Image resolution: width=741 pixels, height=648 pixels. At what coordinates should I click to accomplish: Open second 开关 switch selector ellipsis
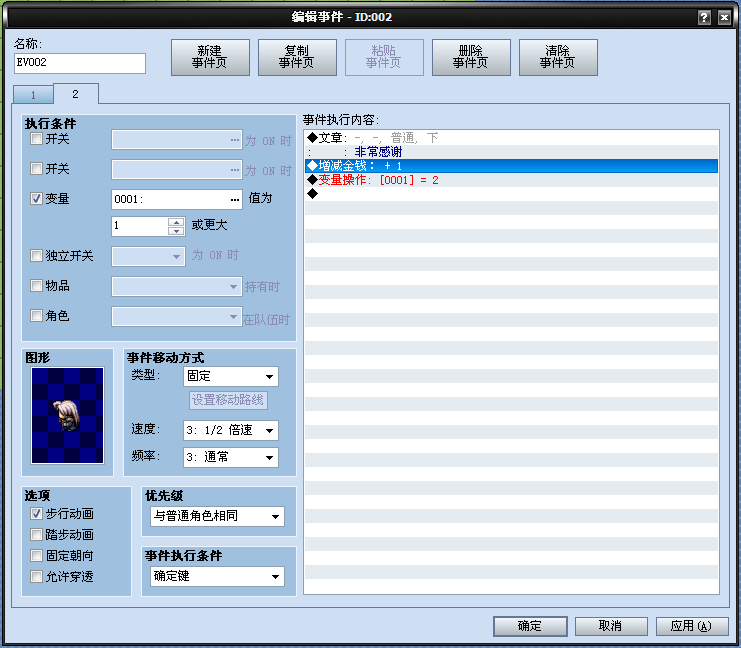pos(235,170)
